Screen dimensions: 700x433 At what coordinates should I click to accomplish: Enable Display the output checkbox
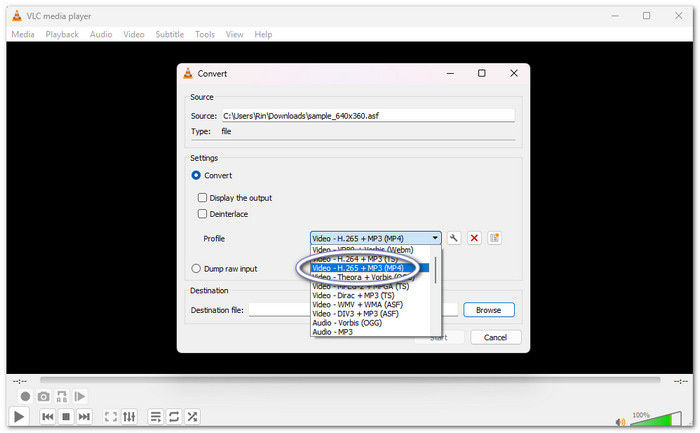coord(202,198)
